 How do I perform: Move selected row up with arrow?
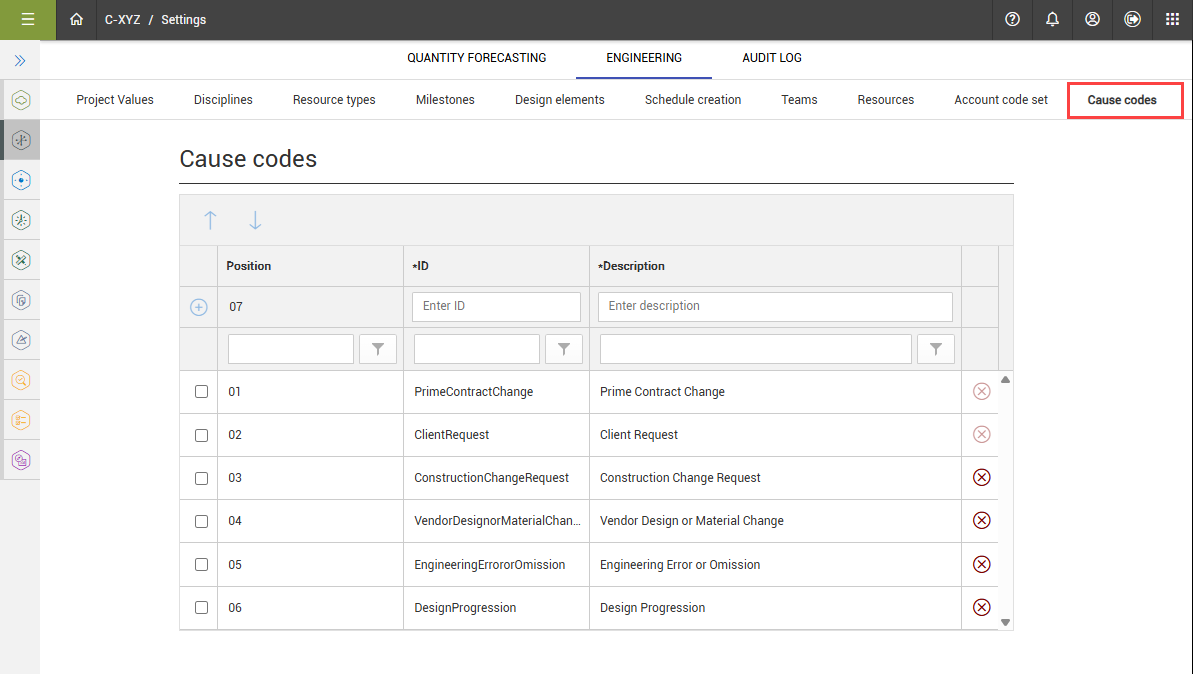[x=210, y=221]
